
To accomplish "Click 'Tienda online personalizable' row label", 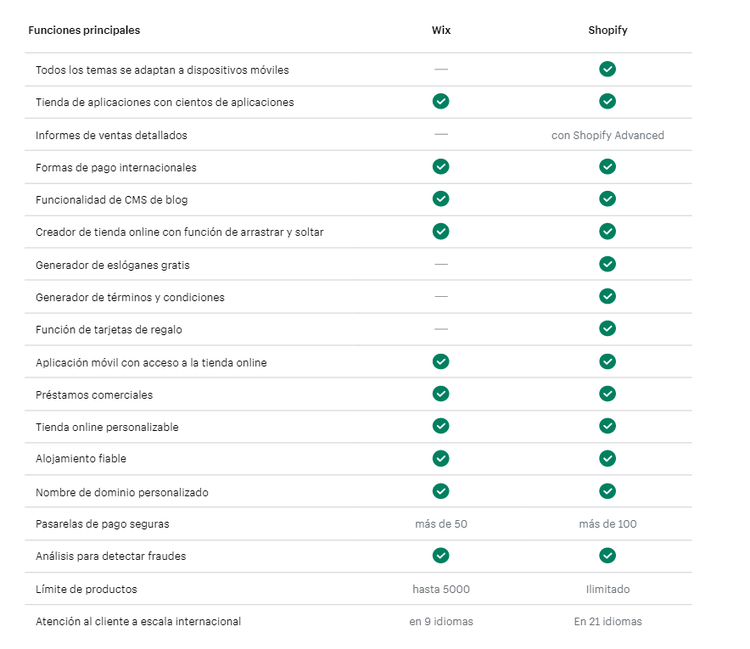I will (107, 427).
